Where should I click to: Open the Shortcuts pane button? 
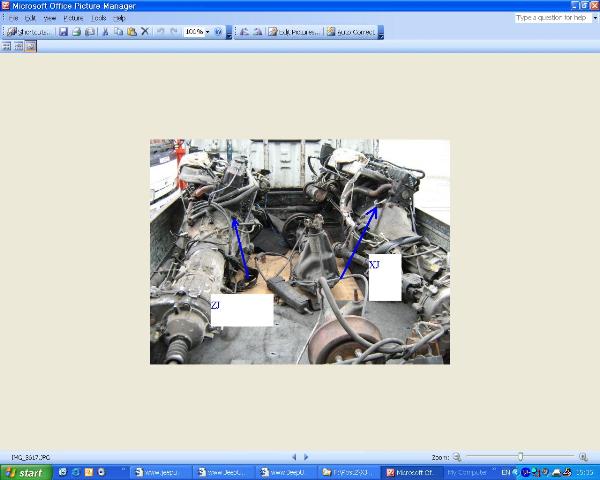[x=28, y=32]
